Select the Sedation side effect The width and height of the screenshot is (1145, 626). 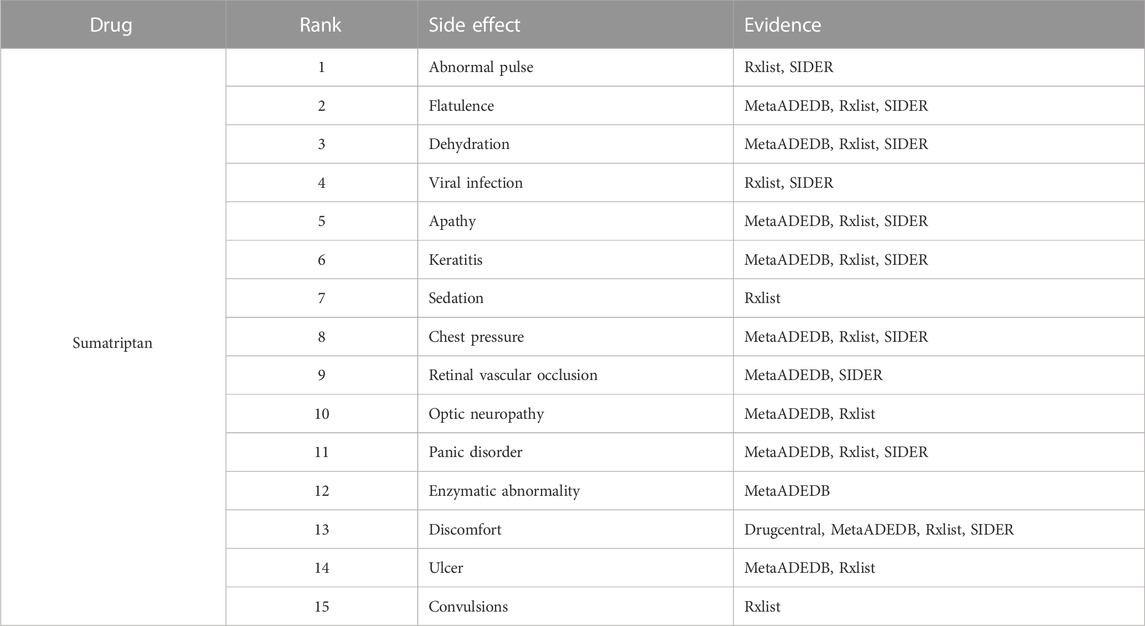pyautogui.click(x=456, y=298)
